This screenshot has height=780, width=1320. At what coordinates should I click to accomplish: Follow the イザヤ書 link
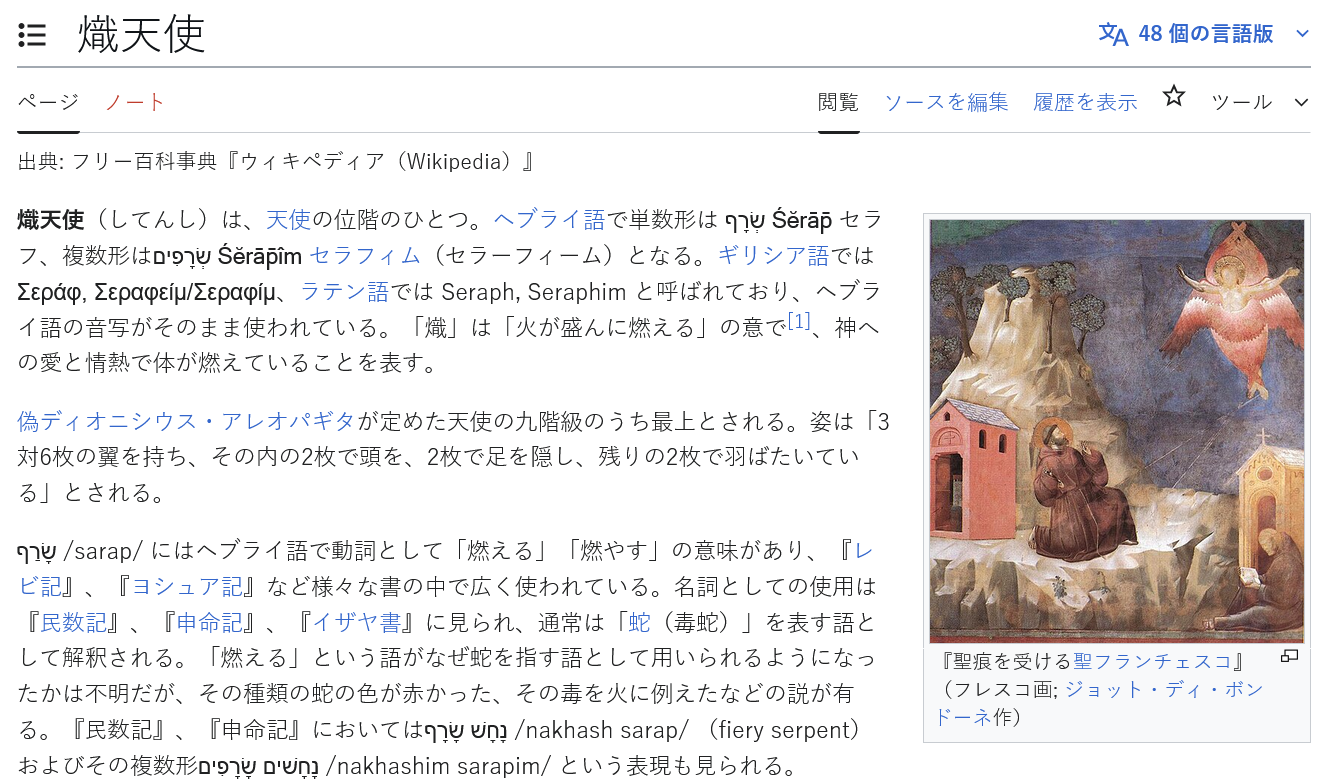[x=356, y=622]
